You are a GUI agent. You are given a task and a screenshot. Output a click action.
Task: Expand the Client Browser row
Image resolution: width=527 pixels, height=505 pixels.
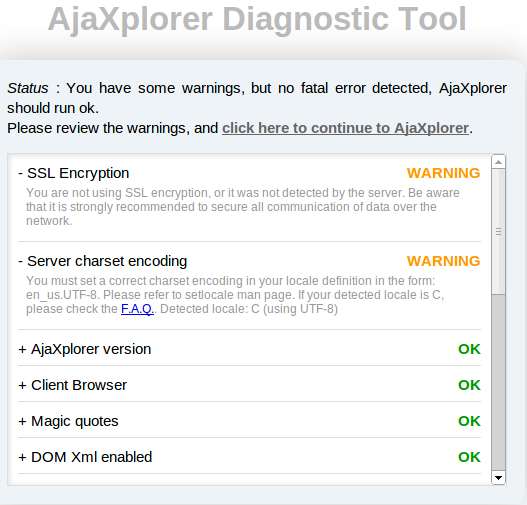click(x=73, y=385)
